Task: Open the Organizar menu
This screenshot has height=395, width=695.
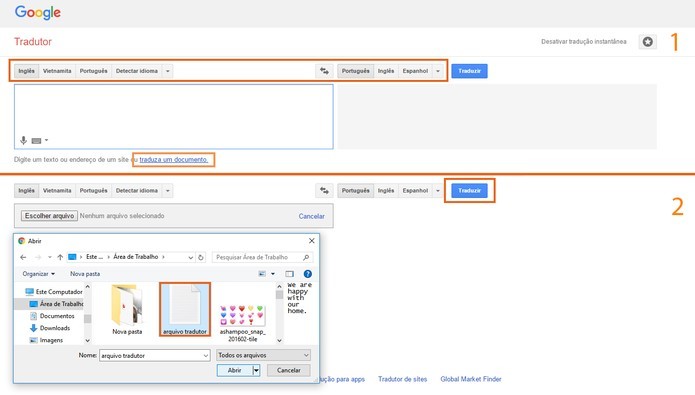Action: [39, 274]
